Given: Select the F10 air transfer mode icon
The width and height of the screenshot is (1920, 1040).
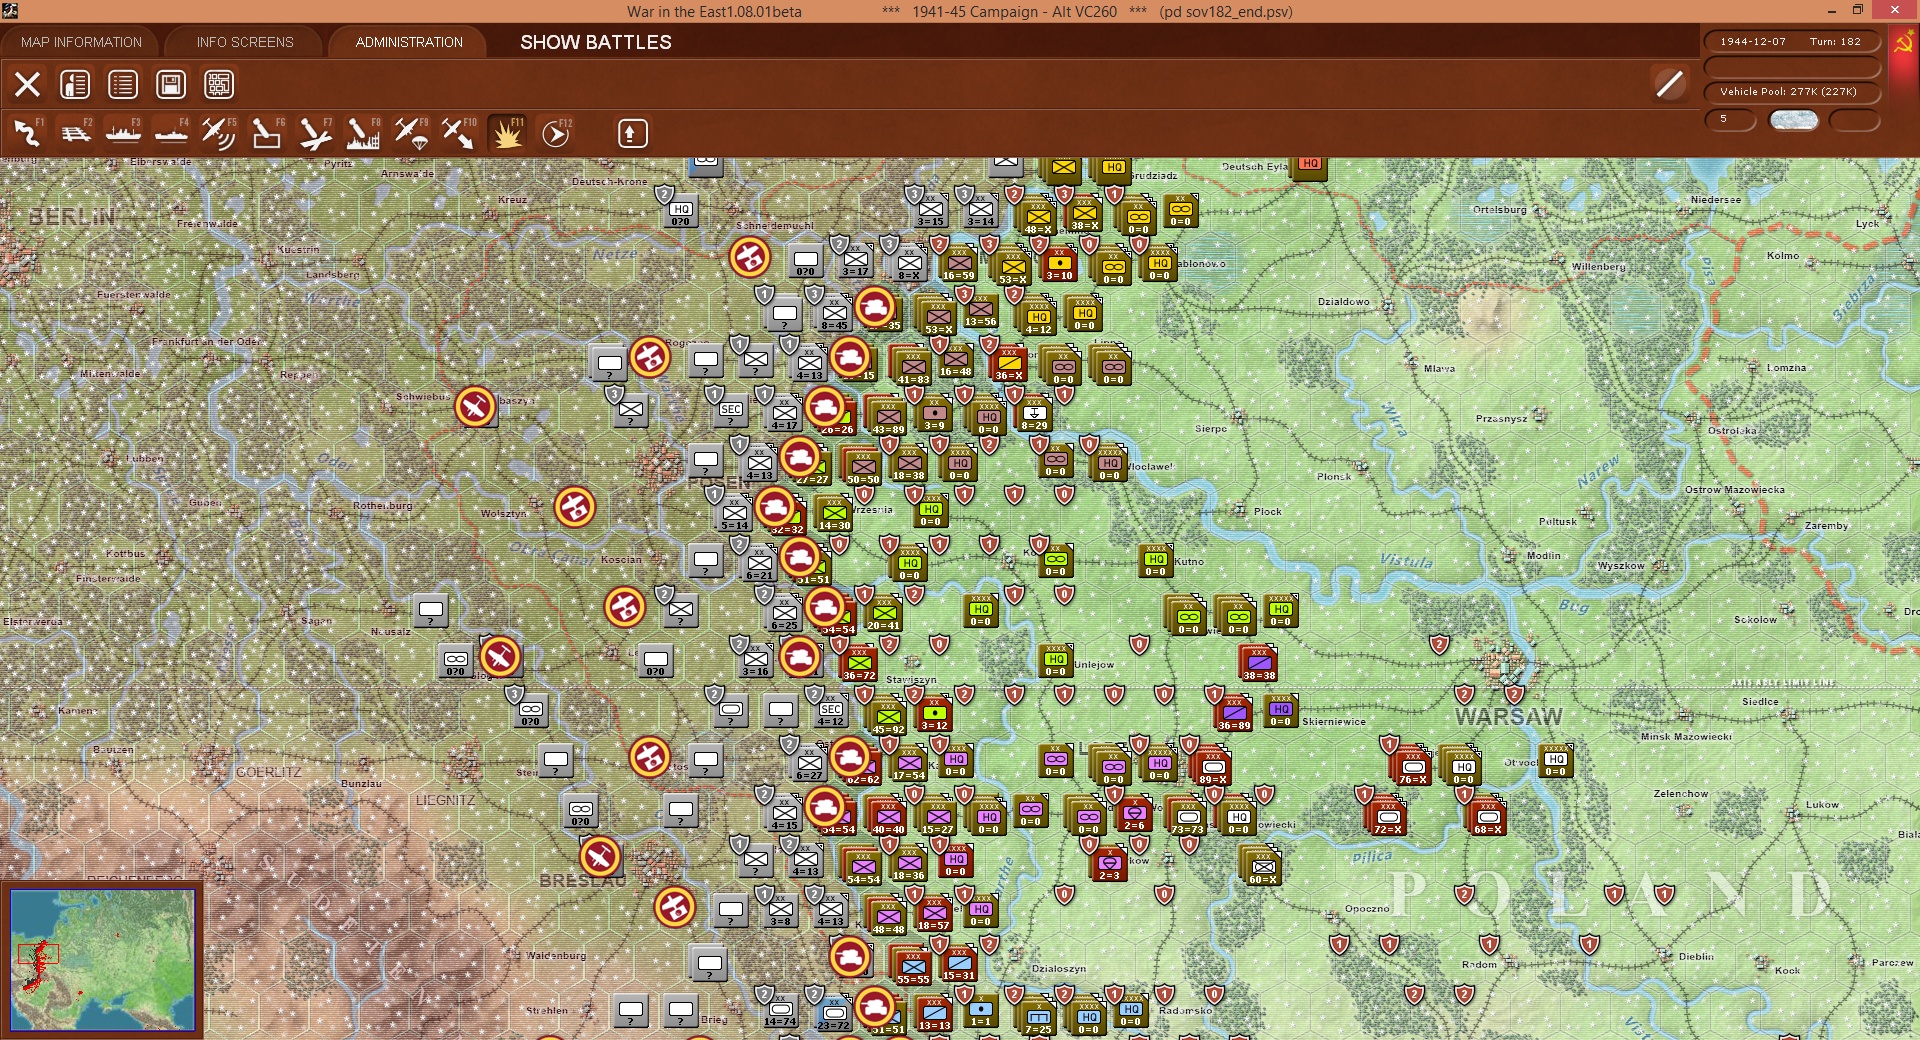Looking at the screenshot, I should point(459,133).
